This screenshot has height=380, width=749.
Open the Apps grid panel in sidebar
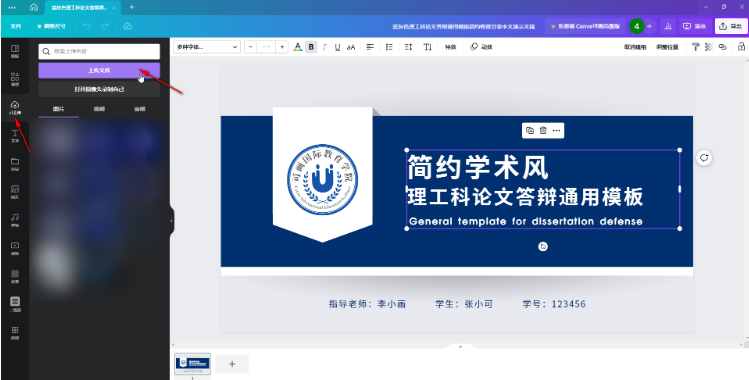(15, 333)
